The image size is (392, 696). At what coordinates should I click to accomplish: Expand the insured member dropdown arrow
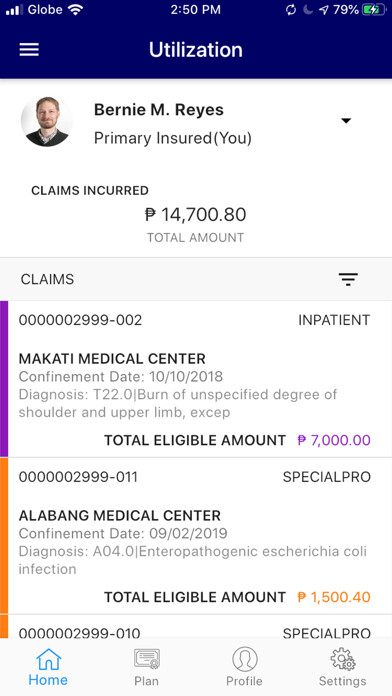pos(346,121)
